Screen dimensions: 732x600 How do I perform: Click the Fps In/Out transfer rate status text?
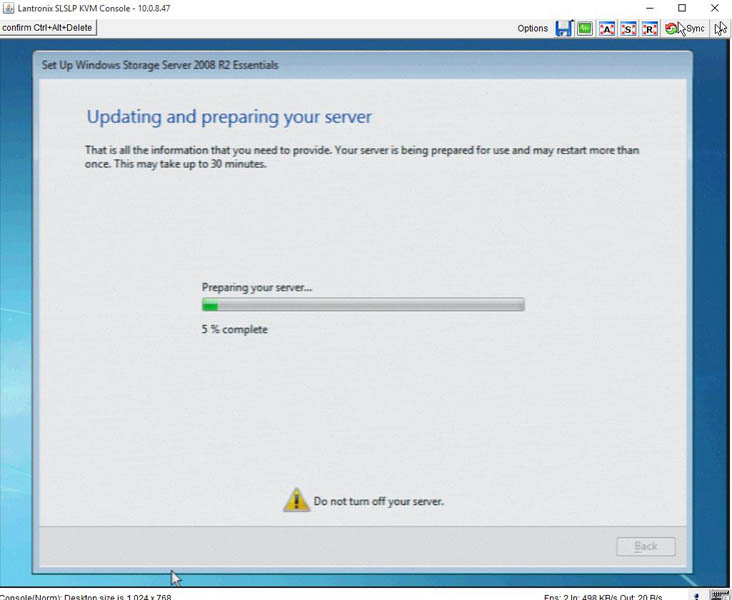click(x=603, y=597)
